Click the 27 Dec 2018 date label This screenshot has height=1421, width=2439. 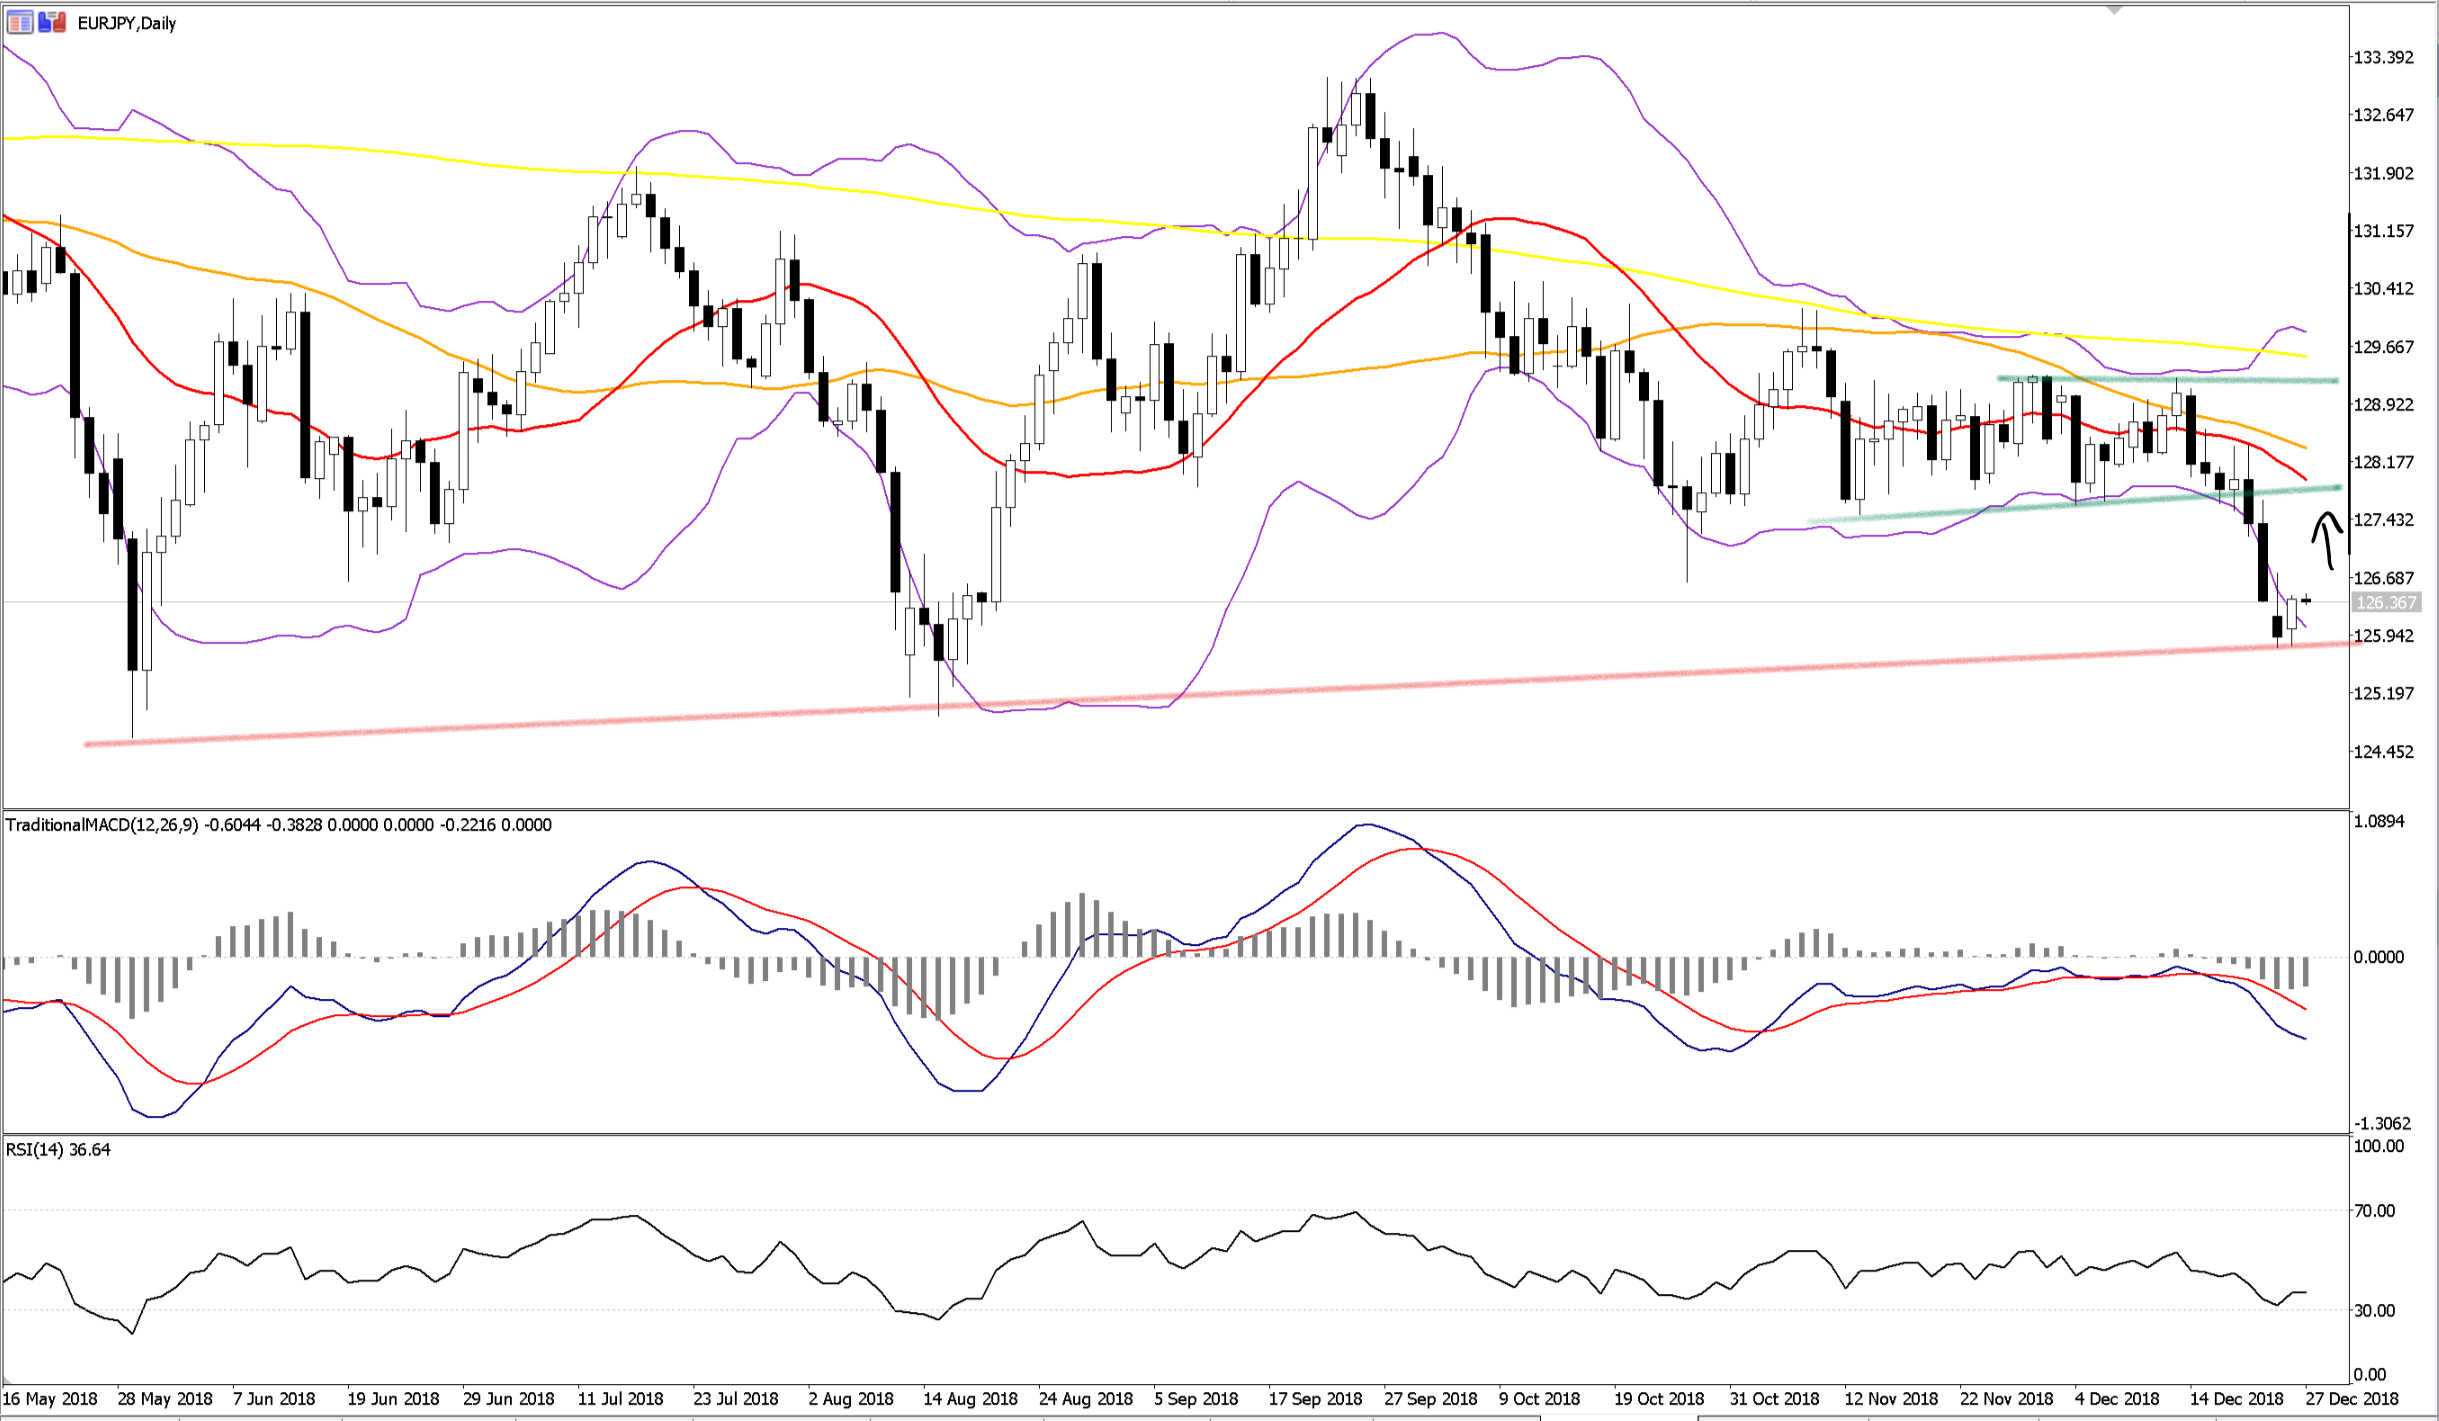tap(2351, 1398)
